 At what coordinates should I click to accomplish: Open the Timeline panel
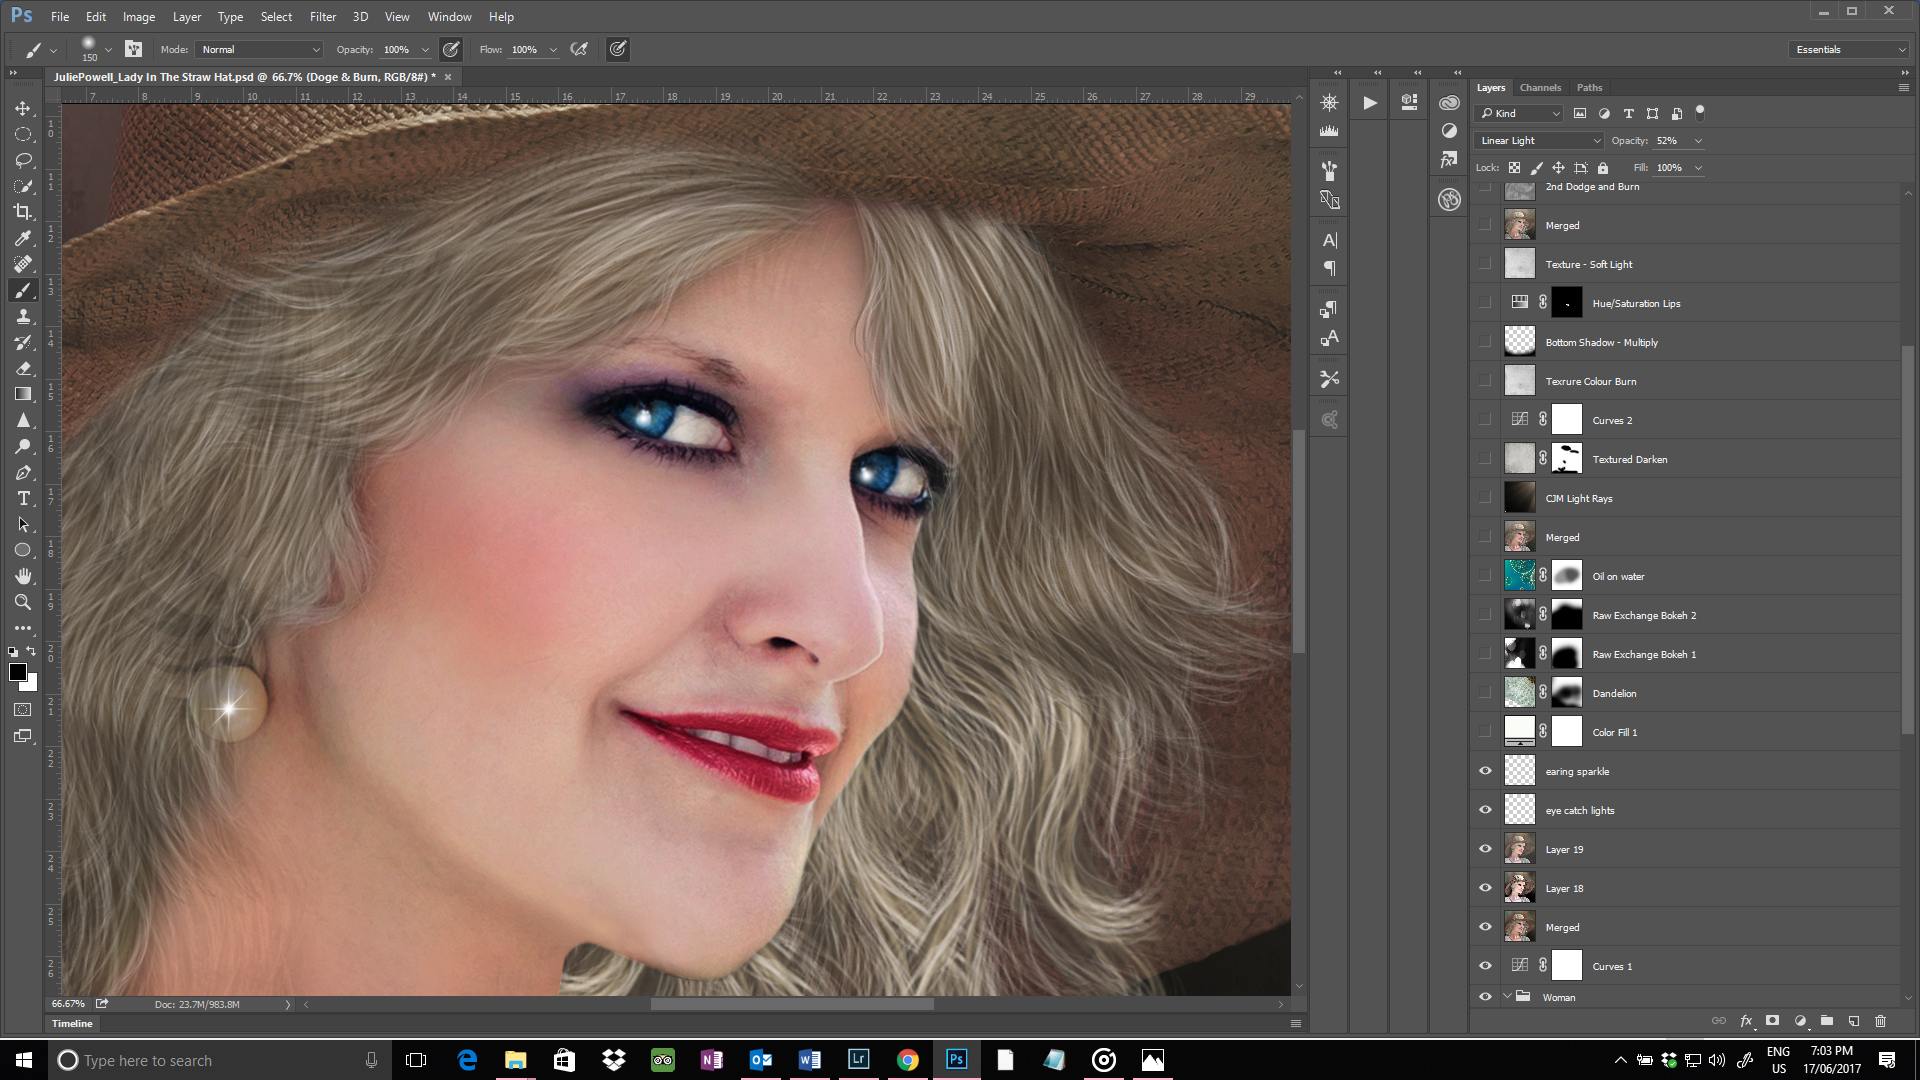pos(72,1023)
